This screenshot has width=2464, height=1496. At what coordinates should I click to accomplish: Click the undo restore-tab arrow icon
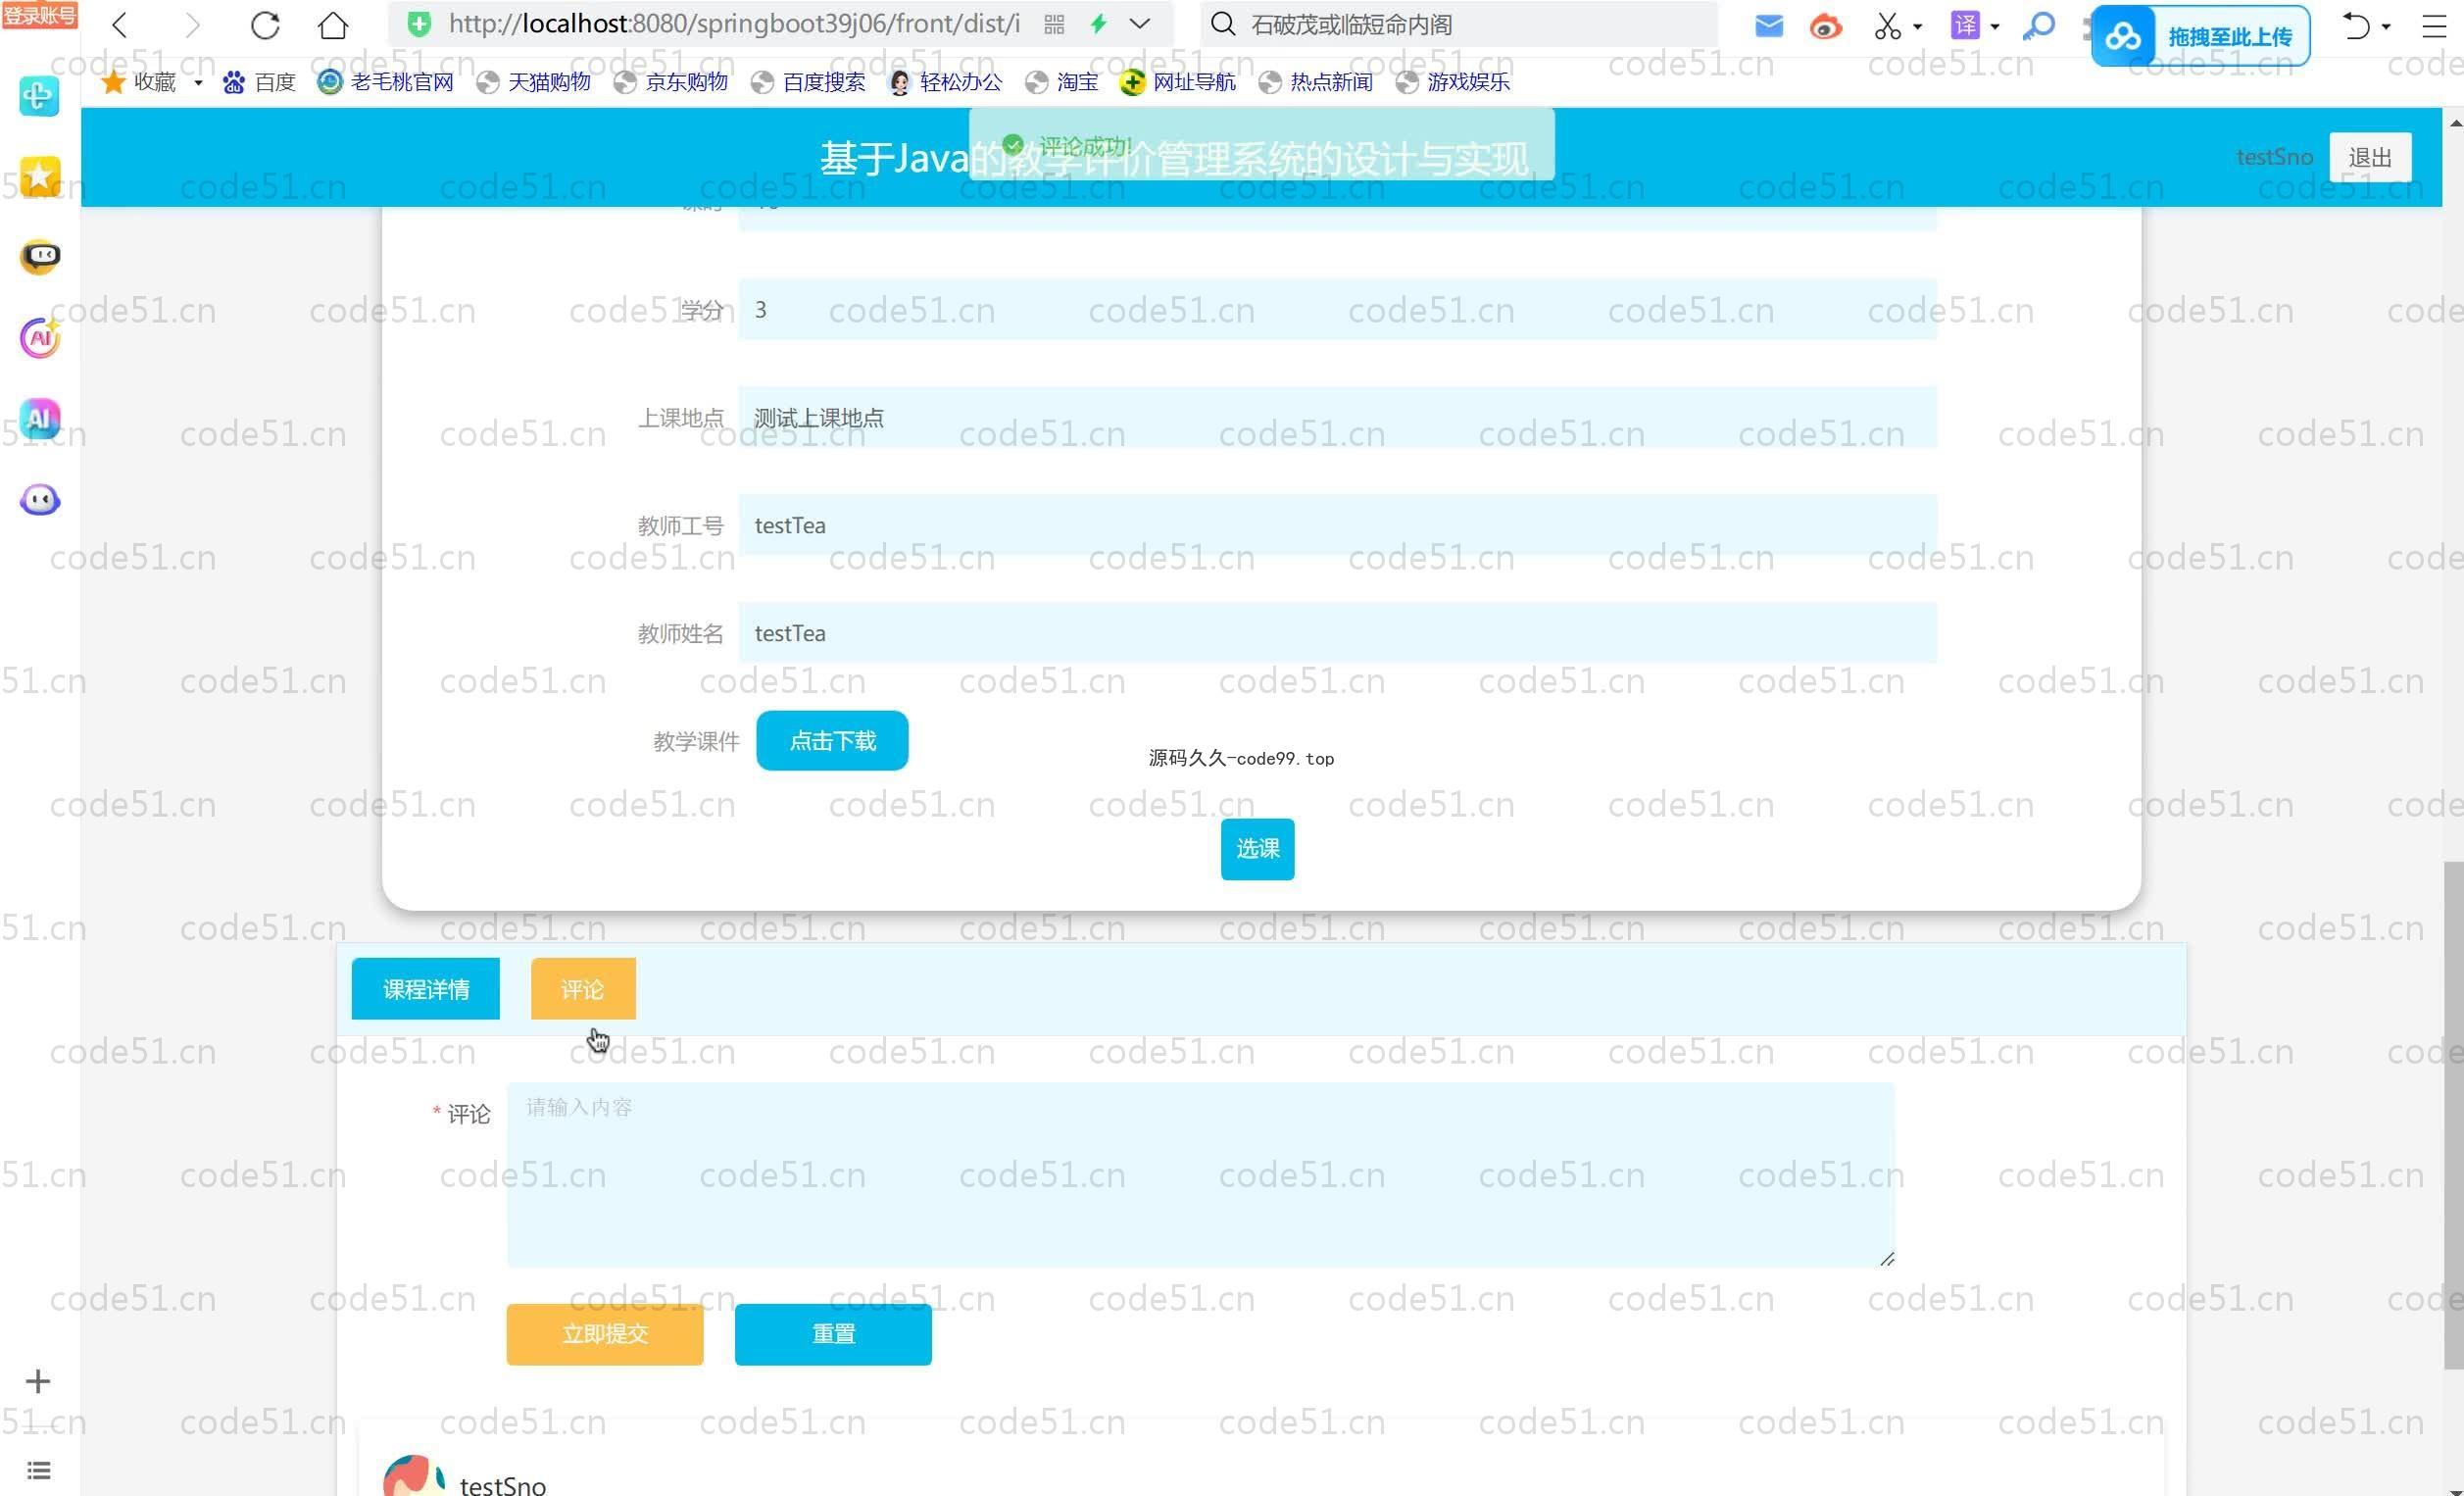tap(2357, 26)
